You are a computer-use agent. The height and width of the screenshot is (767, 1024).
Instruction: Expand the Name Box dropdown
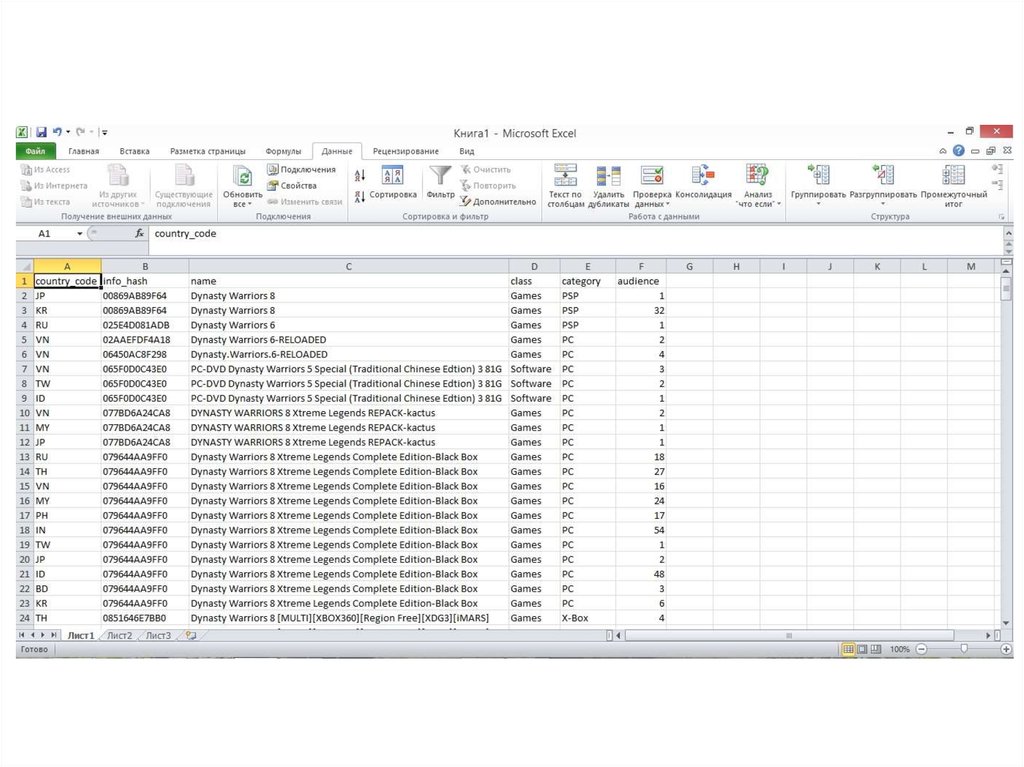pos(80,233)
